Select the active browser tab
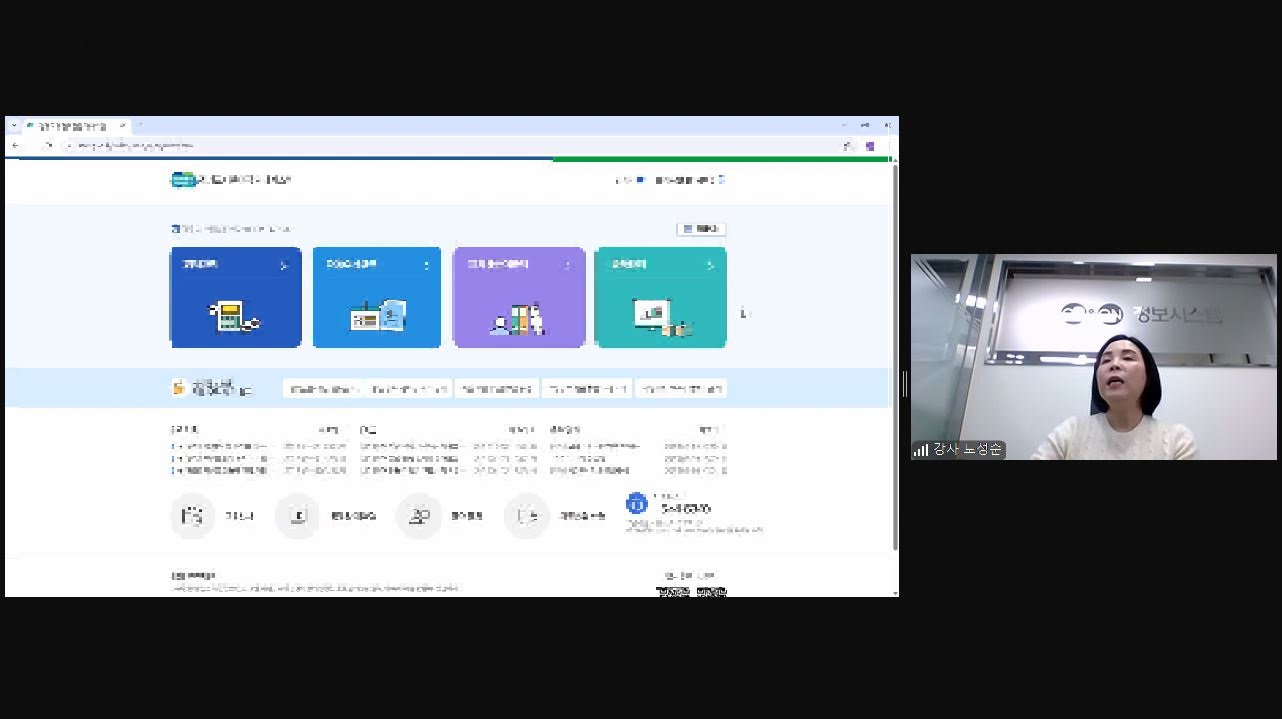1282x719 pixels. tap(75, 126)
